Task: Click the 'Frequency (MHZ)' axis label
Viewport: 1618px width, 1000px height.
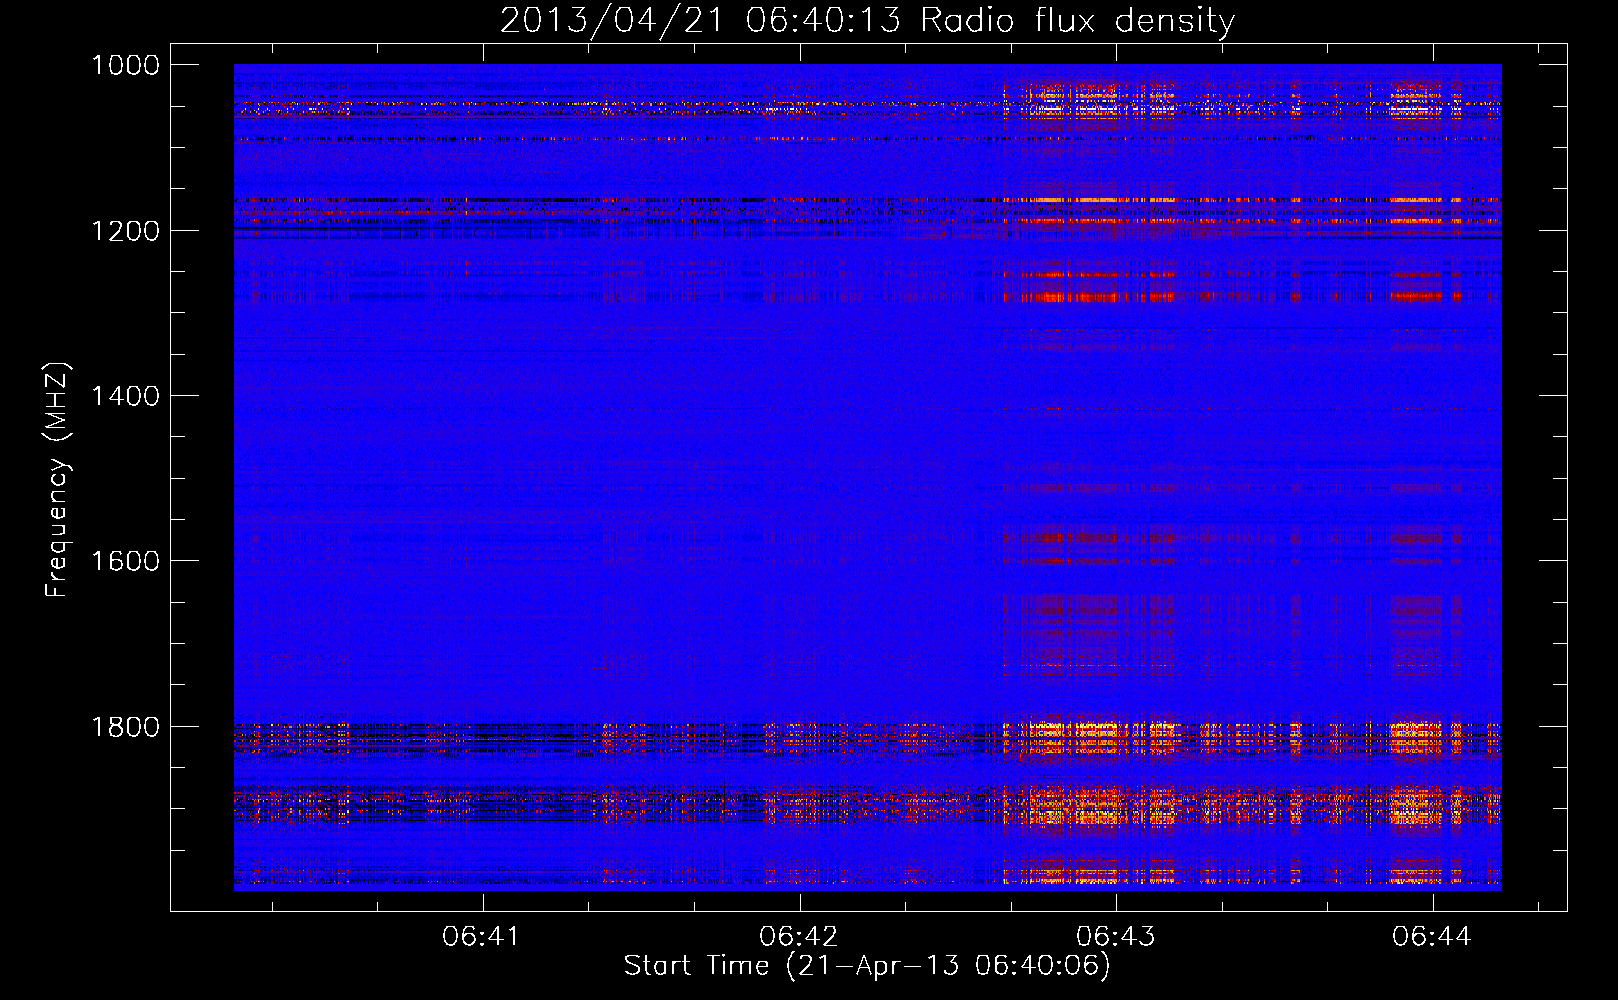Action: pos(57,480)
